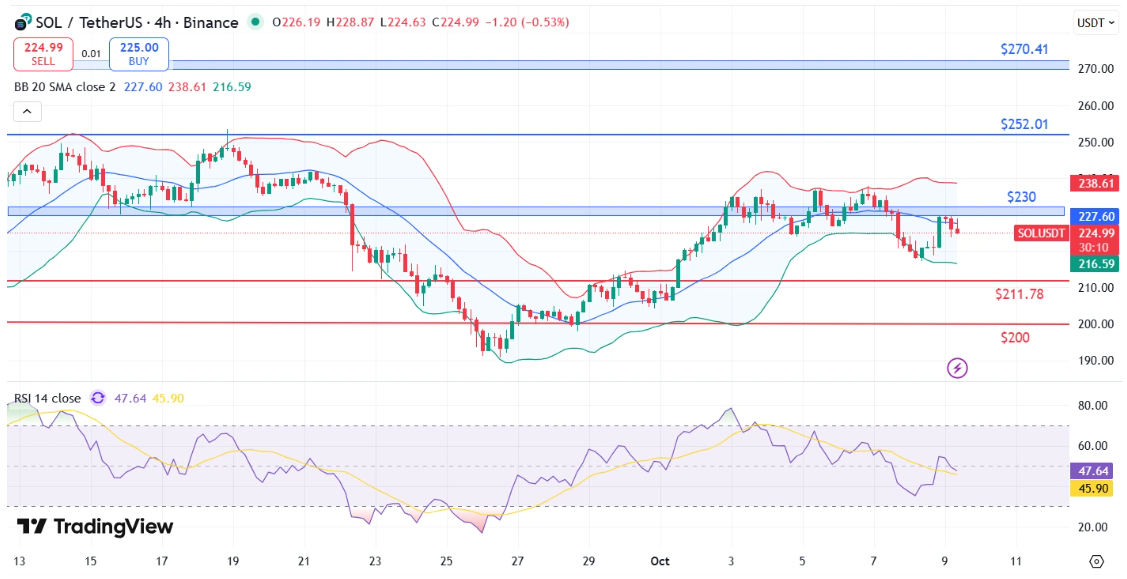The height and width of the screenshot is (579, 1127).
Task: Select the BB 20 SMA close indicator legend
Action: (65, 87)
